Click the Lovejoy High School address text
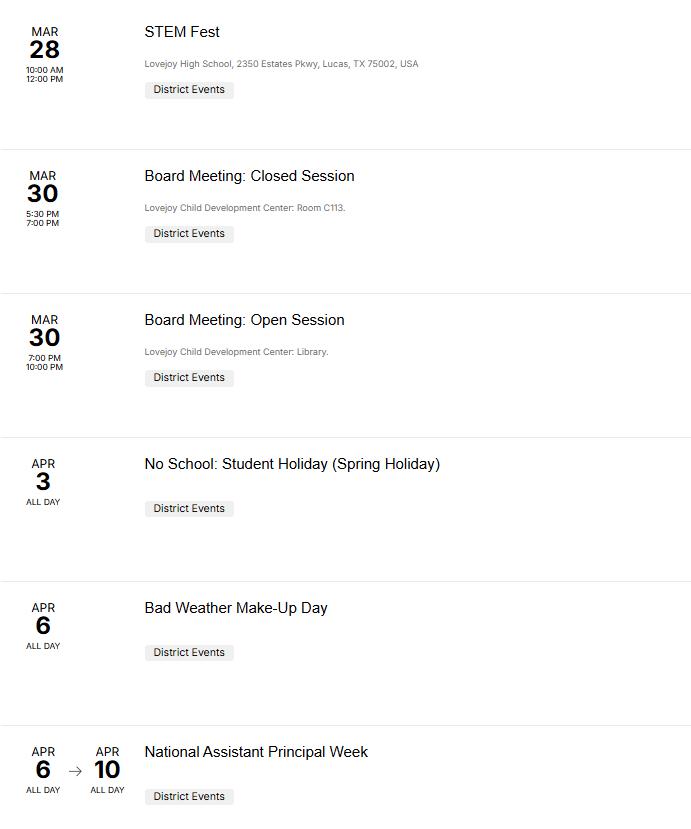 281,64
